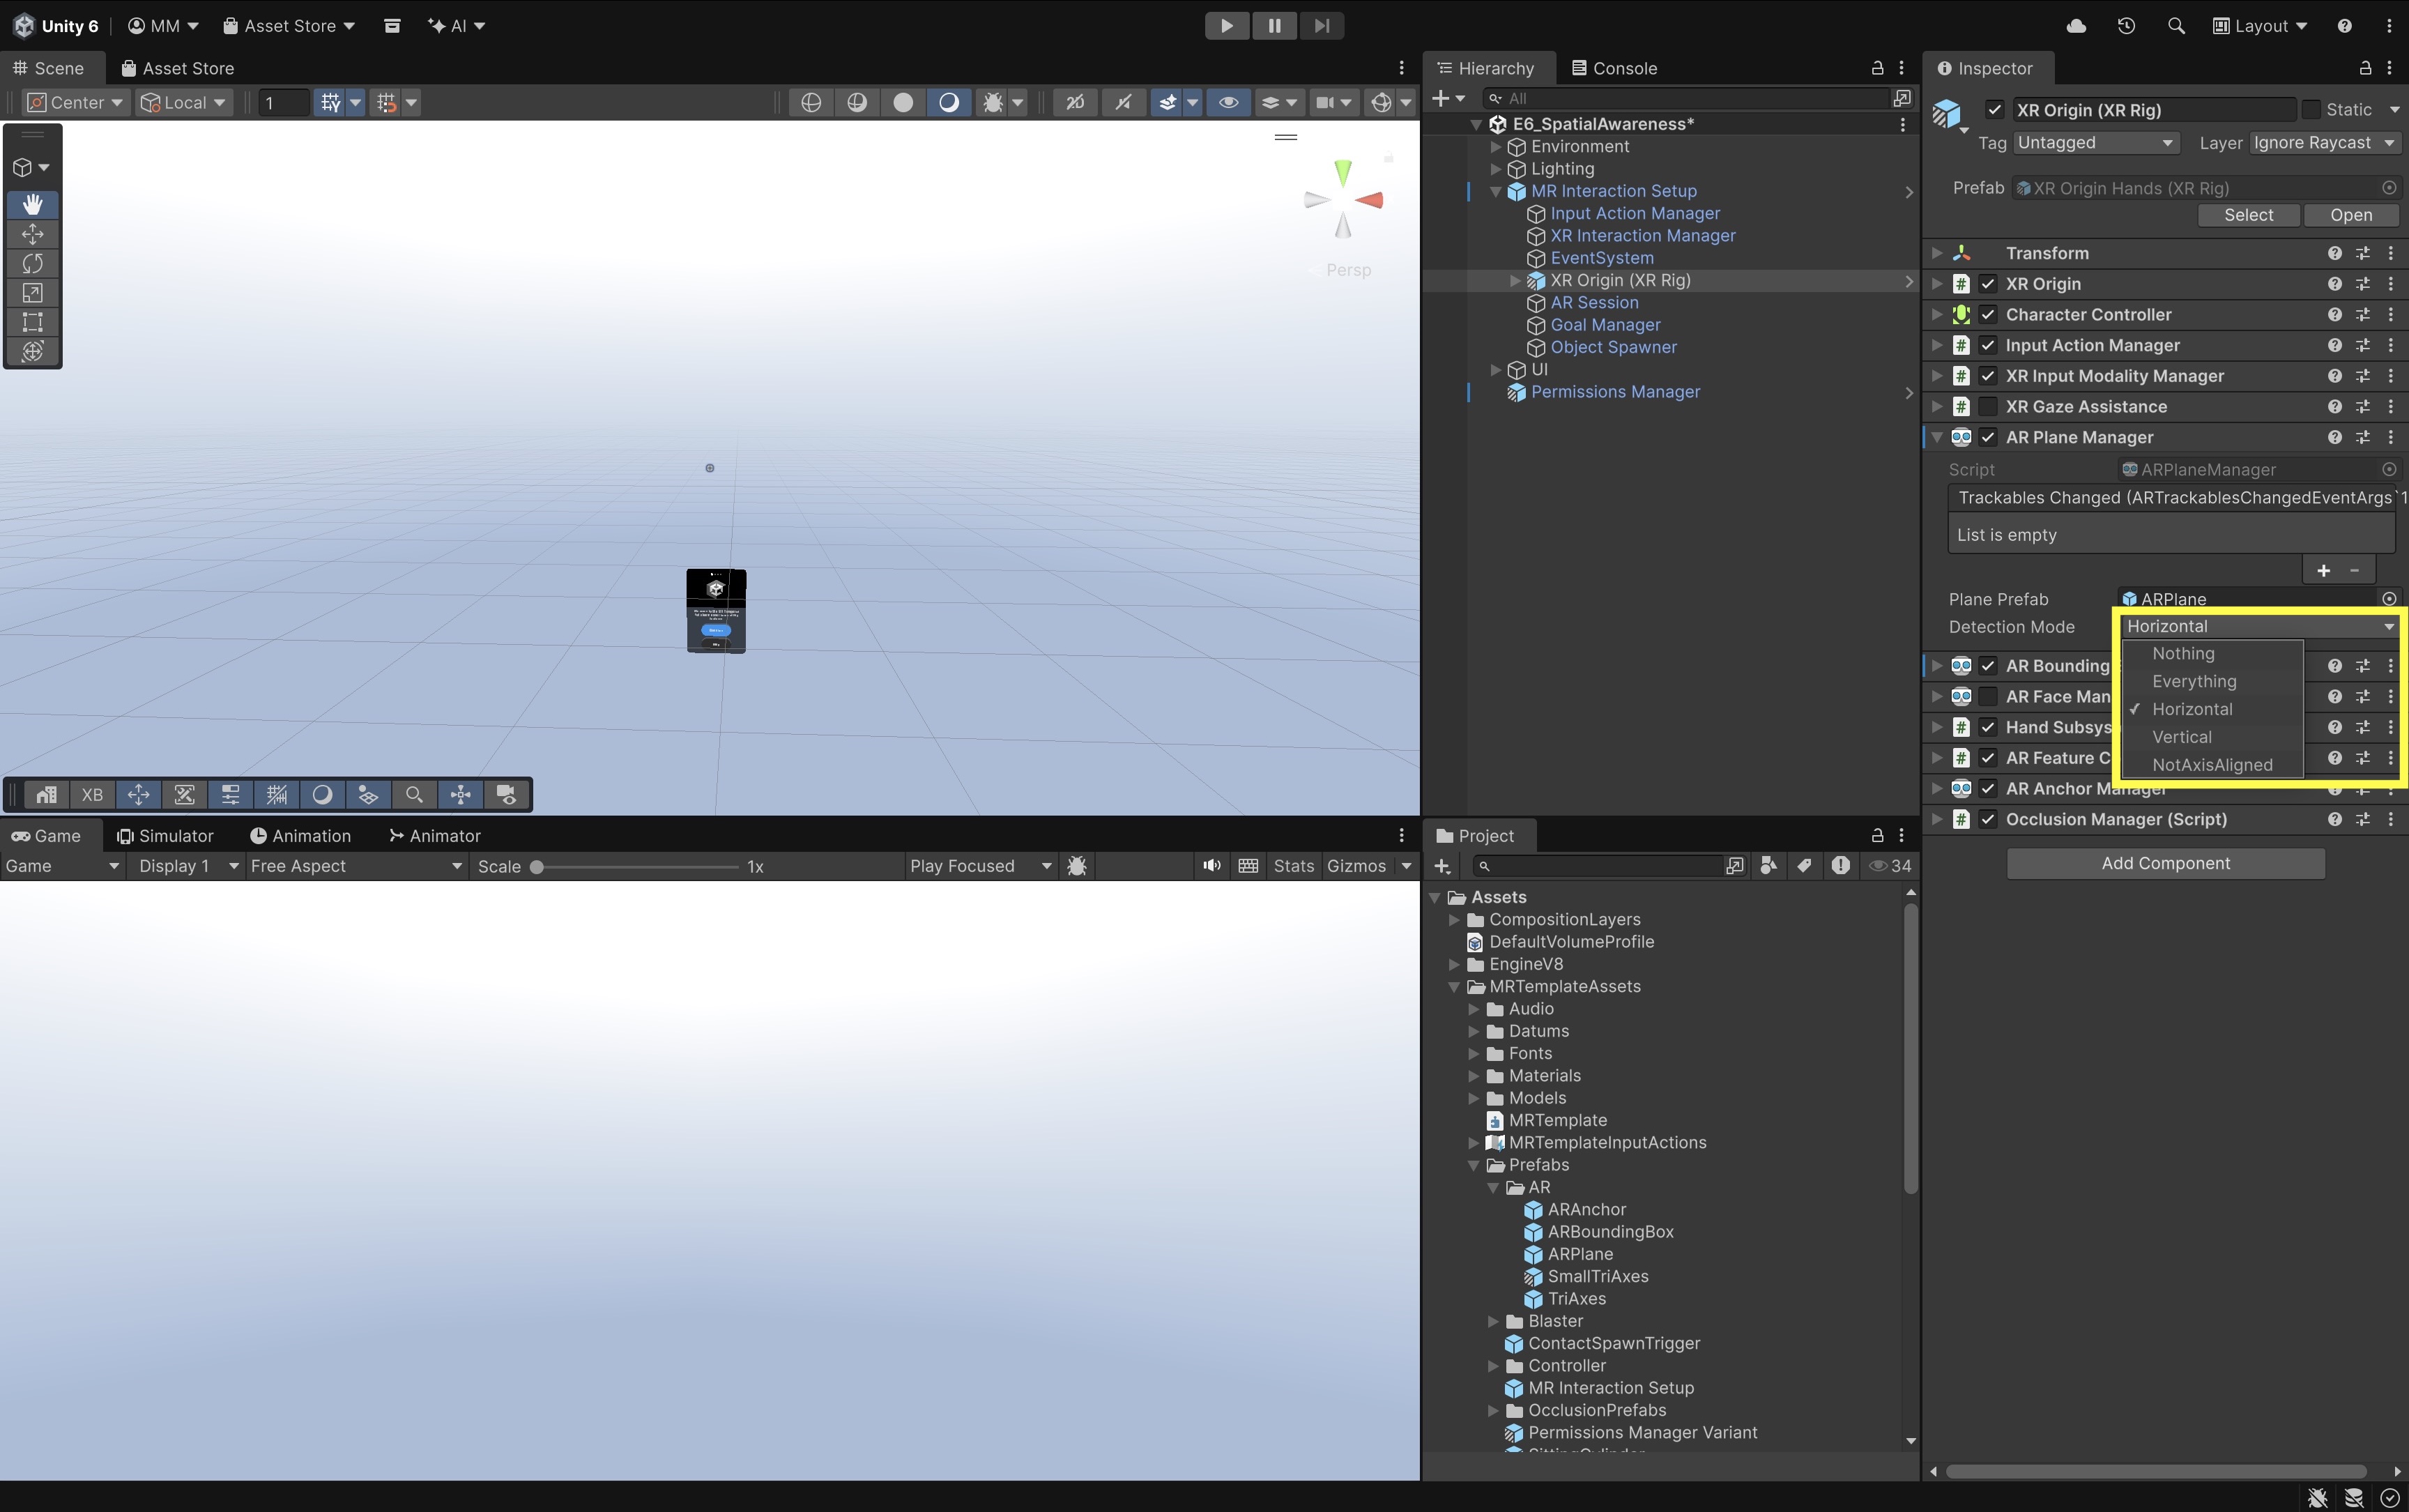Disable the AR Plane Manager component checkbox
This screenshot has height=1512, width=2409.
click(x=1988, y=437)
